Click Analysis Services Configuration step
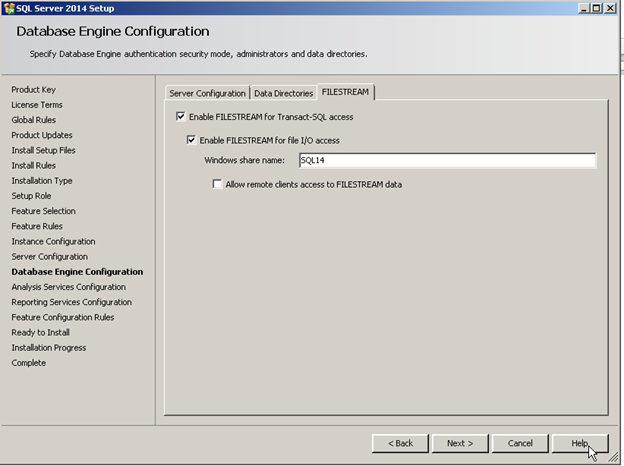This screenshot has width=624, height=466. coord(68,287)
